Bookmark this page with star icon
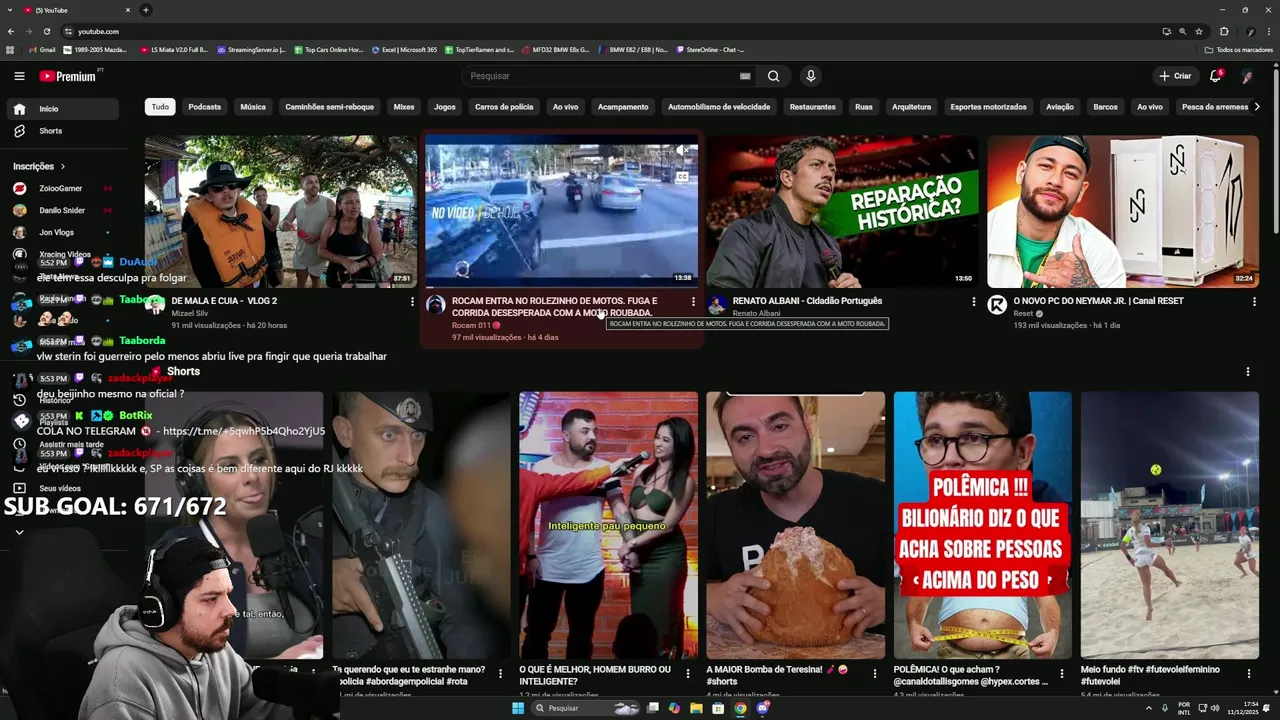1280x720 pixels. point(1198,31)
